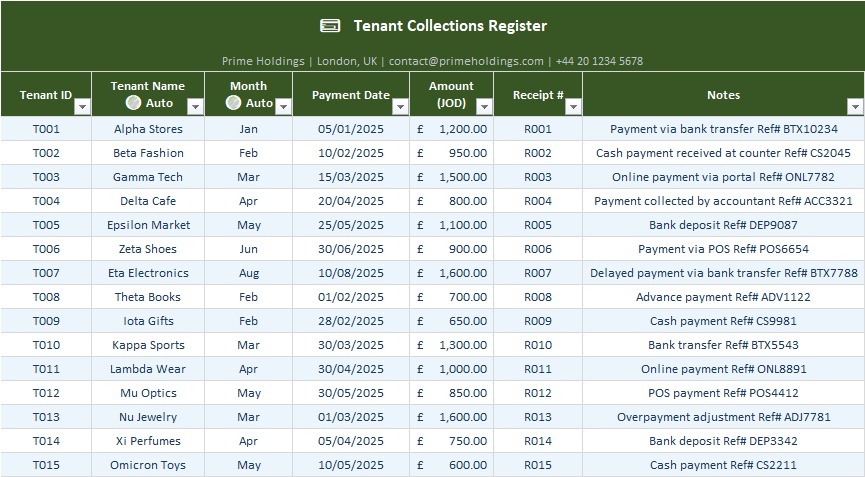
Task: Select receipt cell R007
Action: tap(538, 273)
